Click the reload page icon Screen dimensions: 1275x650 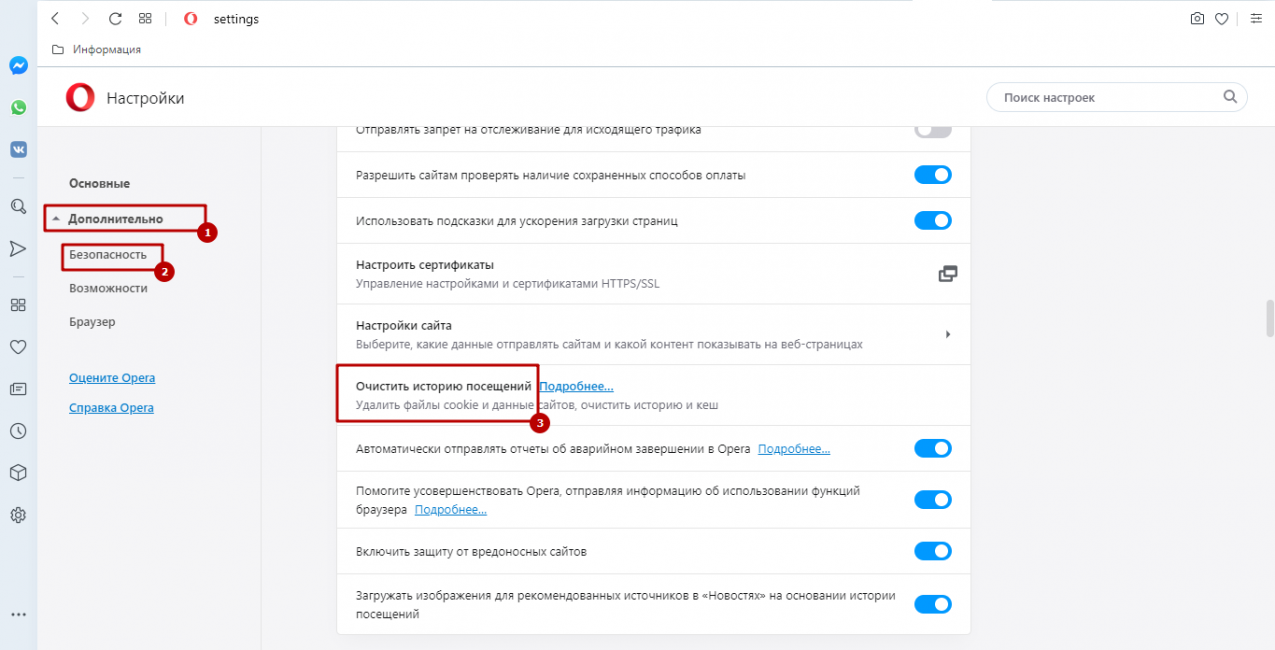coord(115,19)
